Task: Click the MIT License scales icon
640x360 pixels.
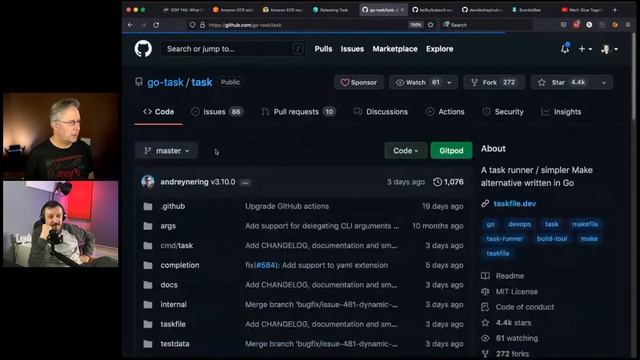Action: click(485, 291)
